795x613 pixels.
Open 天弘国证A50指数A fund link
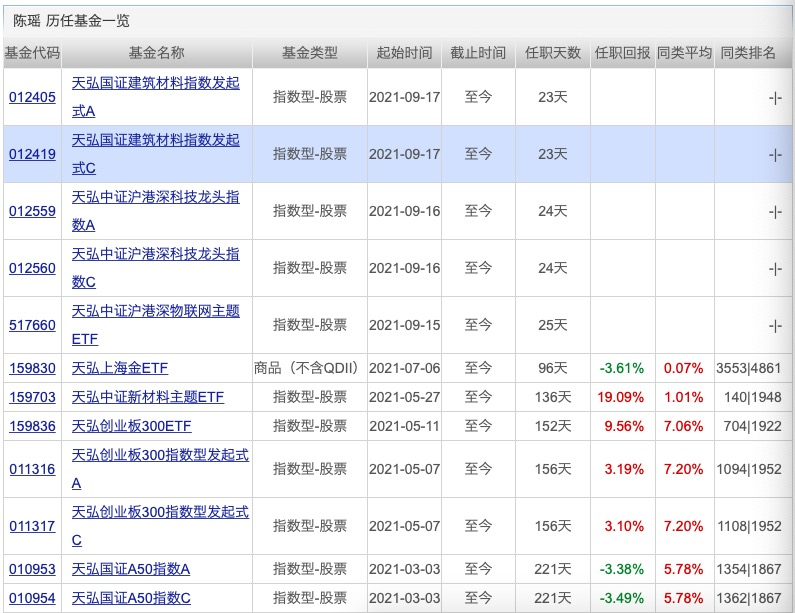pos(131,569)
